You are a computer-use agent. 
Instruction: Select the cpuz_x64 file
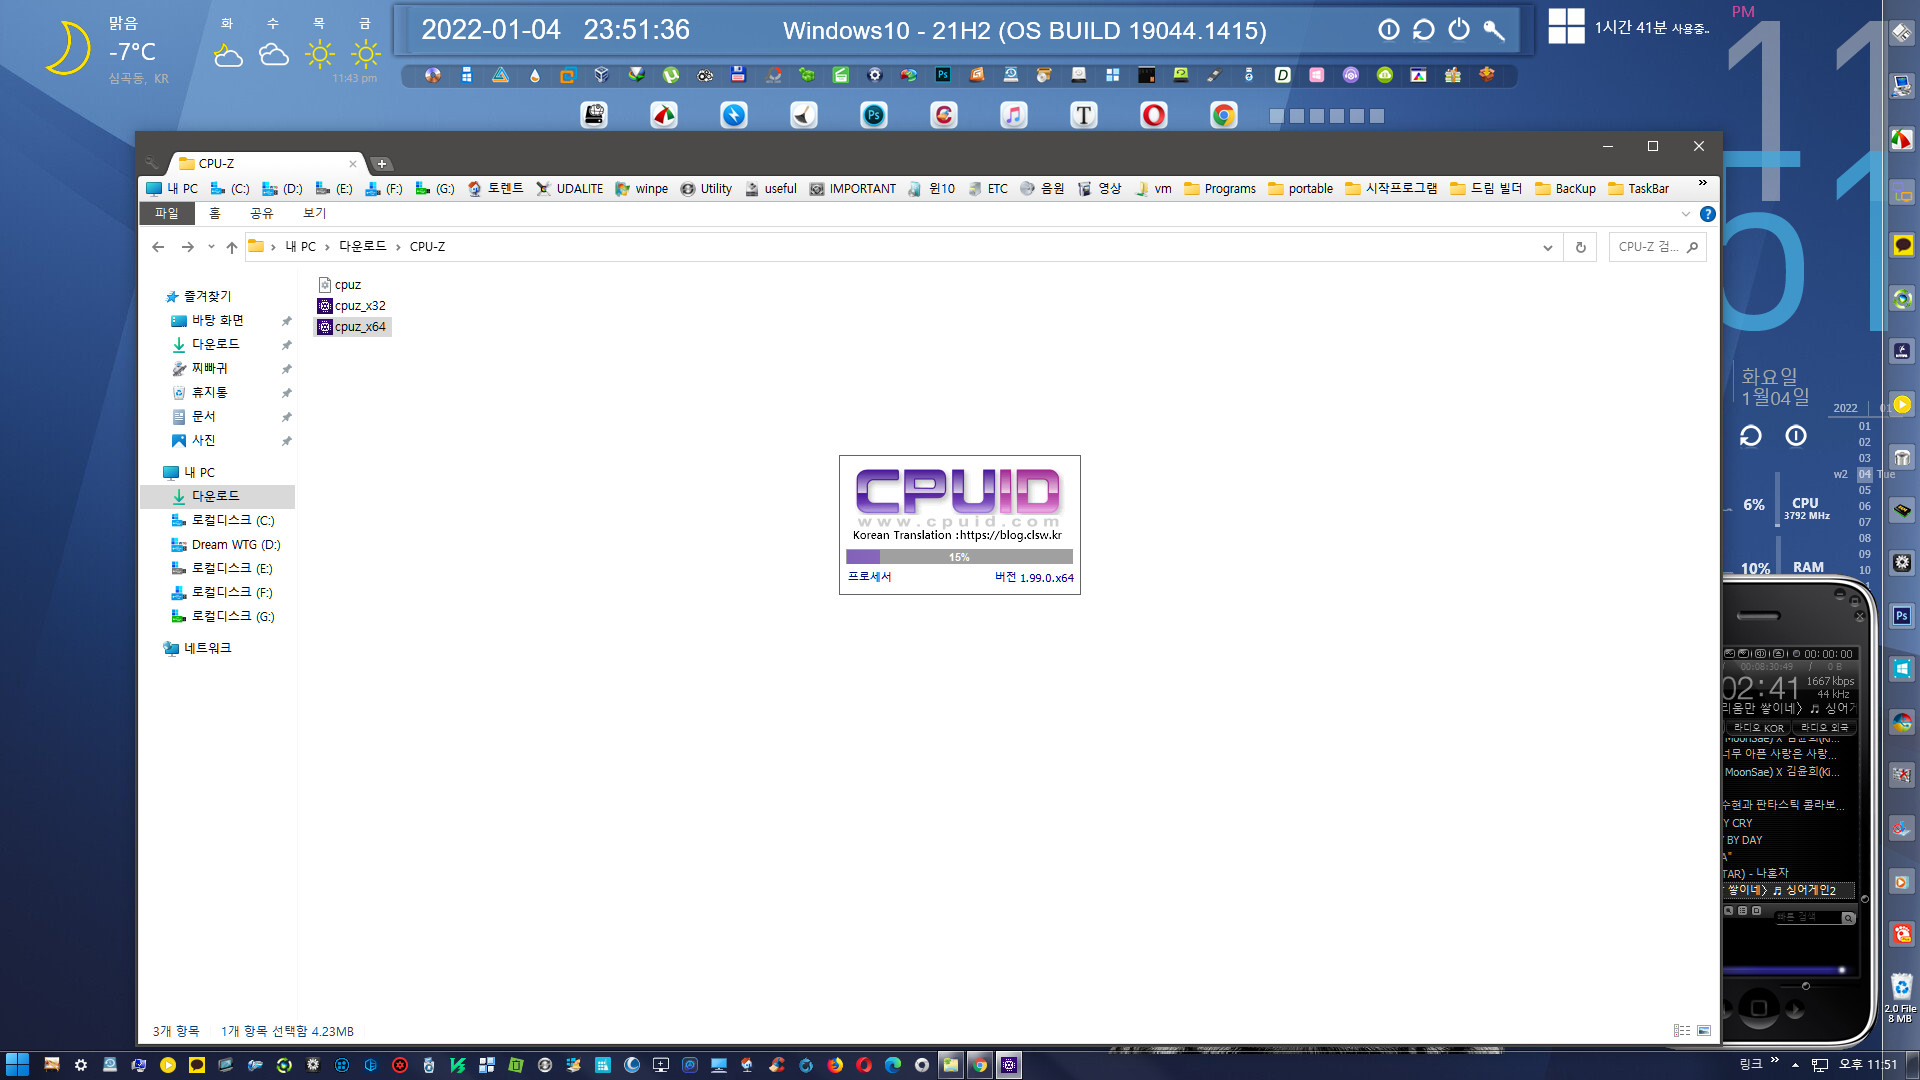coord(352,327)
